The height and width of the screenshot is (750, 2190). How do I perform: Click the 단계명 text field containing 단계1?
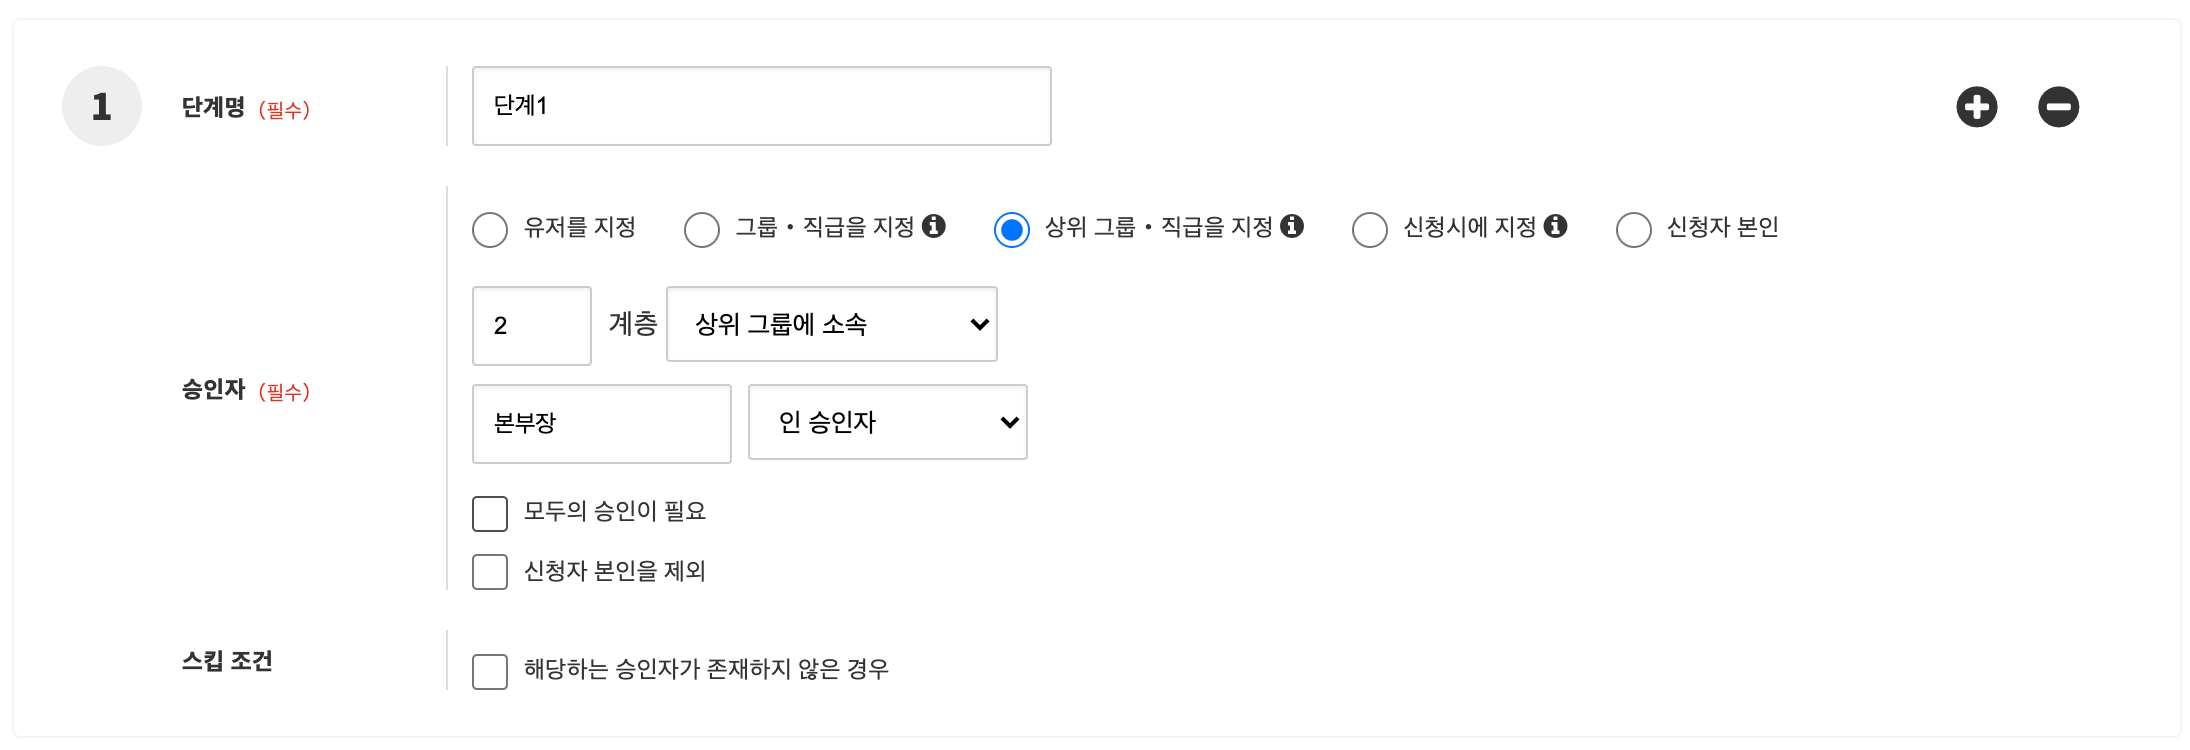(x=761, y=106)
